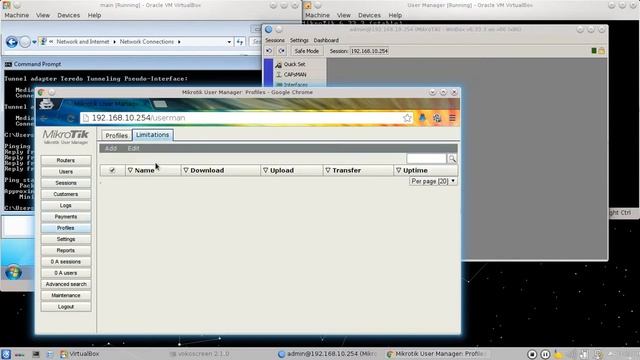The height and width of the screenshot is (360, 640).
Task: Sort limitations by Uptime column
Action: pyautogui.click(x=415, y=170)
